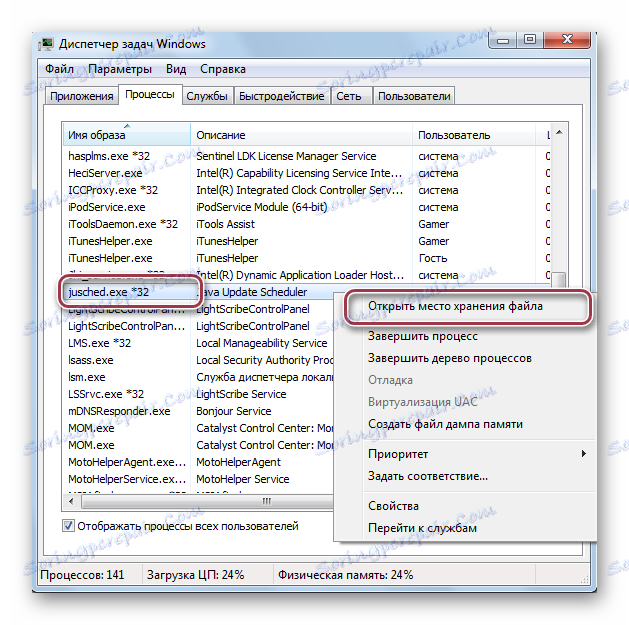Sort by the Описание column header

301,135
